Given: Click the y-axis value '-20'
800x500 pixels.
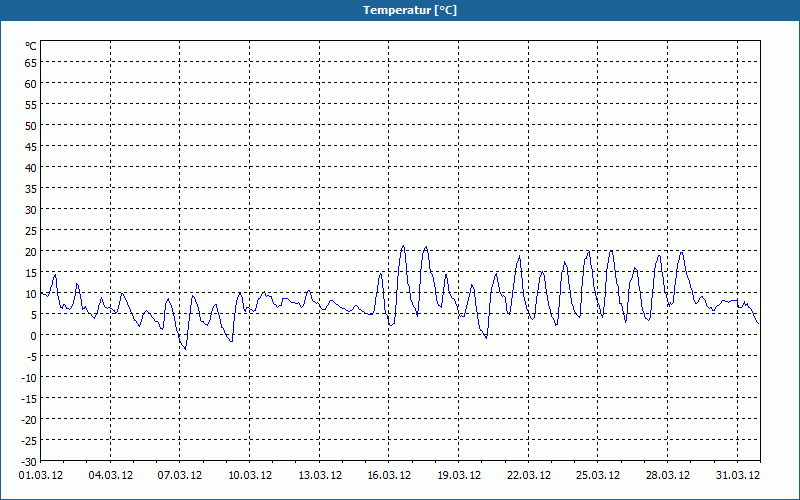Looking at the screenshot, I should click(29, 420).
